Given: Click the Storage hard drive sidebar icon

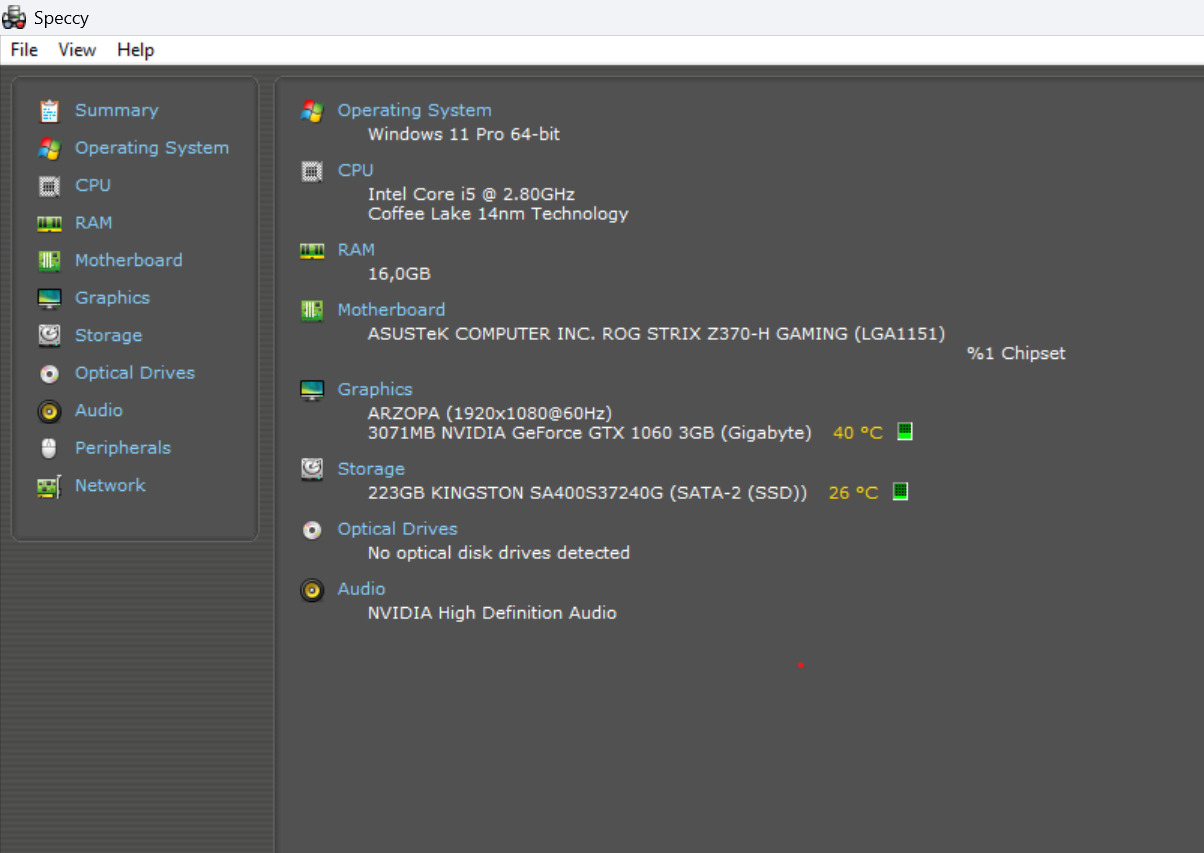Looking at the screenshot, I should (49, 336).
